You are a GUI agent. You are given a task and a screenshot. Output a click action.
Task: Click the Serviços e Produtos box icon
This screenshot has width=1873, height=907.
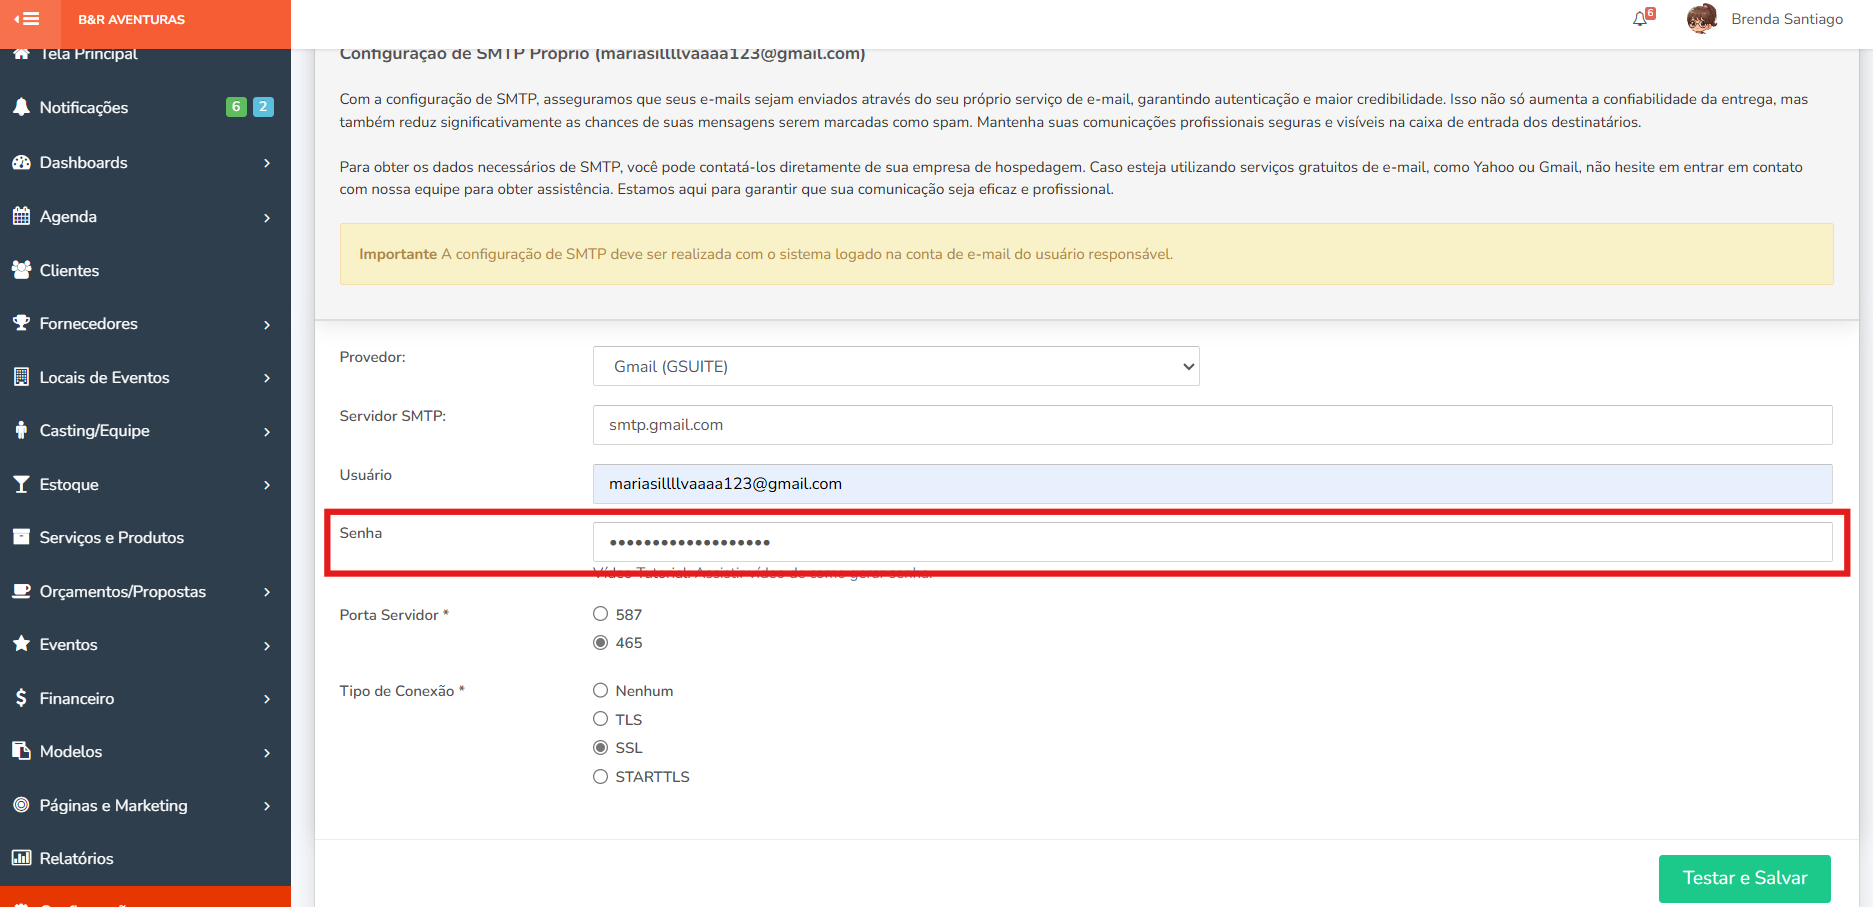tap(21, 537)
